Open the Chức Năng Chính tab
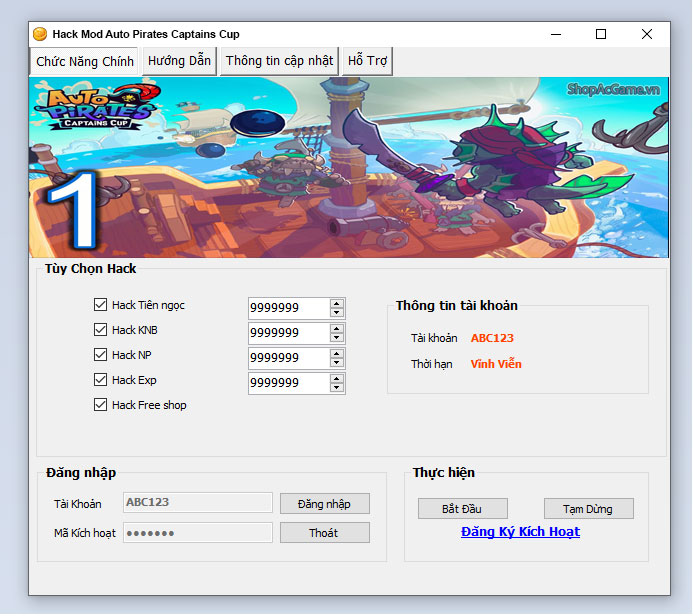The image size is (693, 616). point(84,61)
